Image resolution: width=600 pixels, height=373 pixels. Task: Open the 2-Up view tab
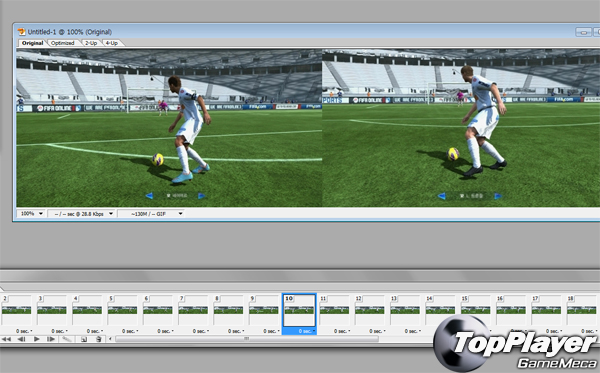(x=91, y=43)
